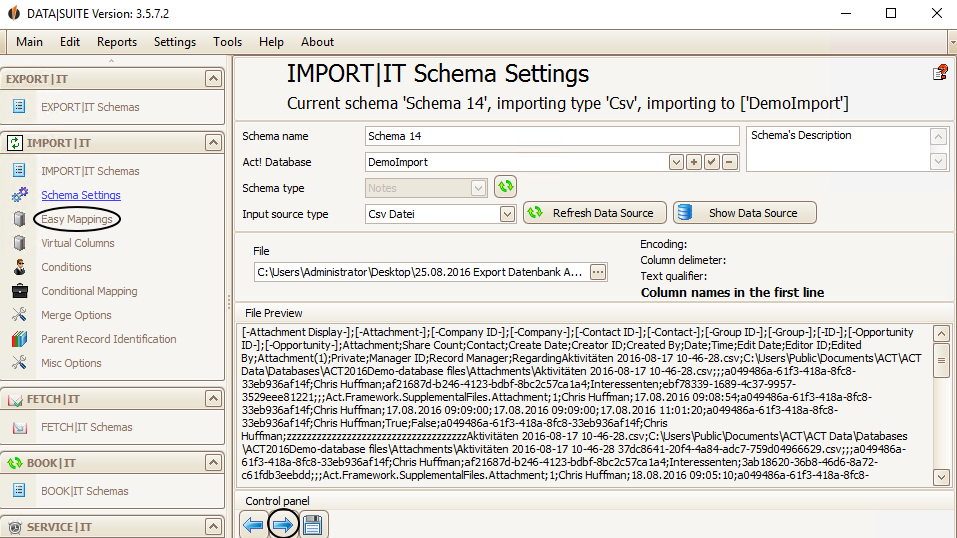Viewport: 957px width, 538px height.
Task: Collapse the SERVICE|IT panel
Action: (213, 526)
